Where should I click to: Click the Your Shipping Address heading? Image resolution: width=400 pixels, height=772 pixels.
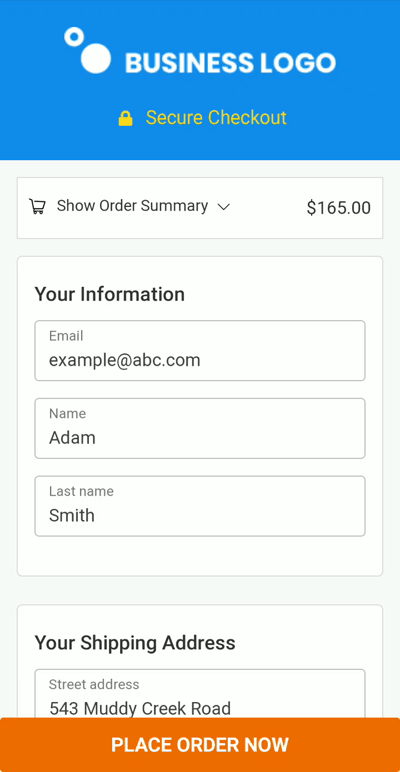(x=135, y=643)
